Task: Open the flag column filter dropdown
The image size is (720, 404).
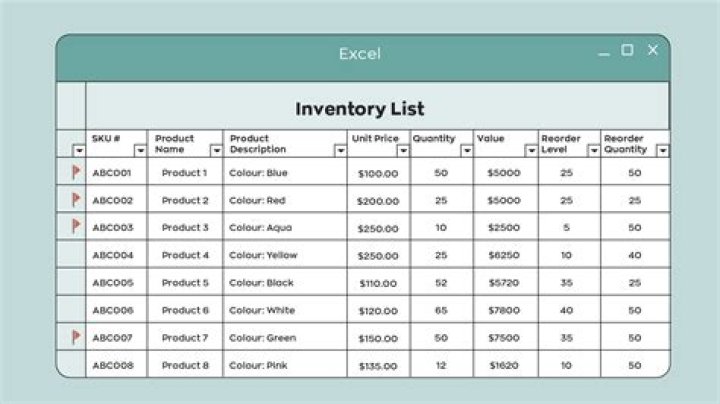Action: pos(79,150)
